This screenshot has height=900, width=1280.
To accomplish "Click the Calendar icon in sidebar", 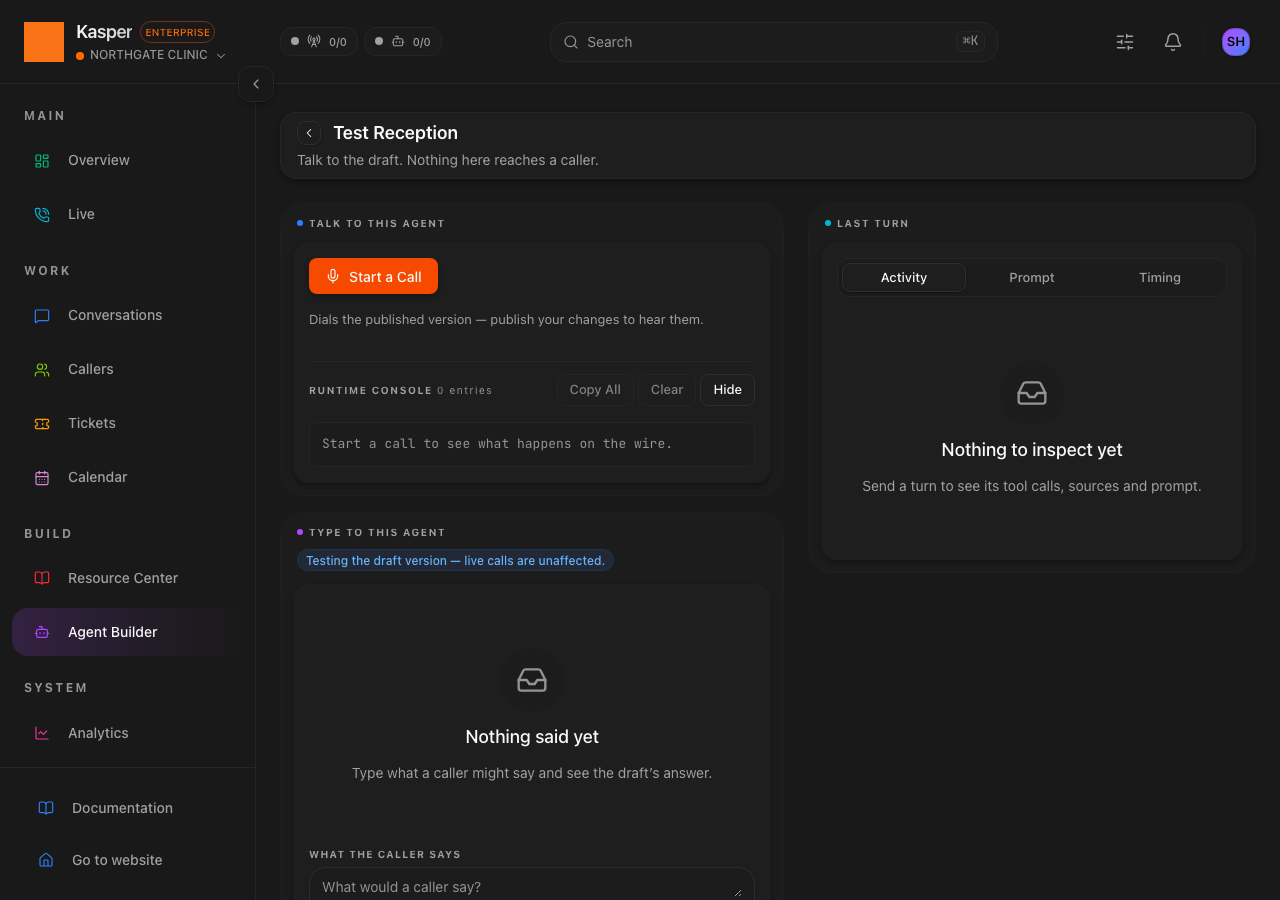I will [42, 477].
